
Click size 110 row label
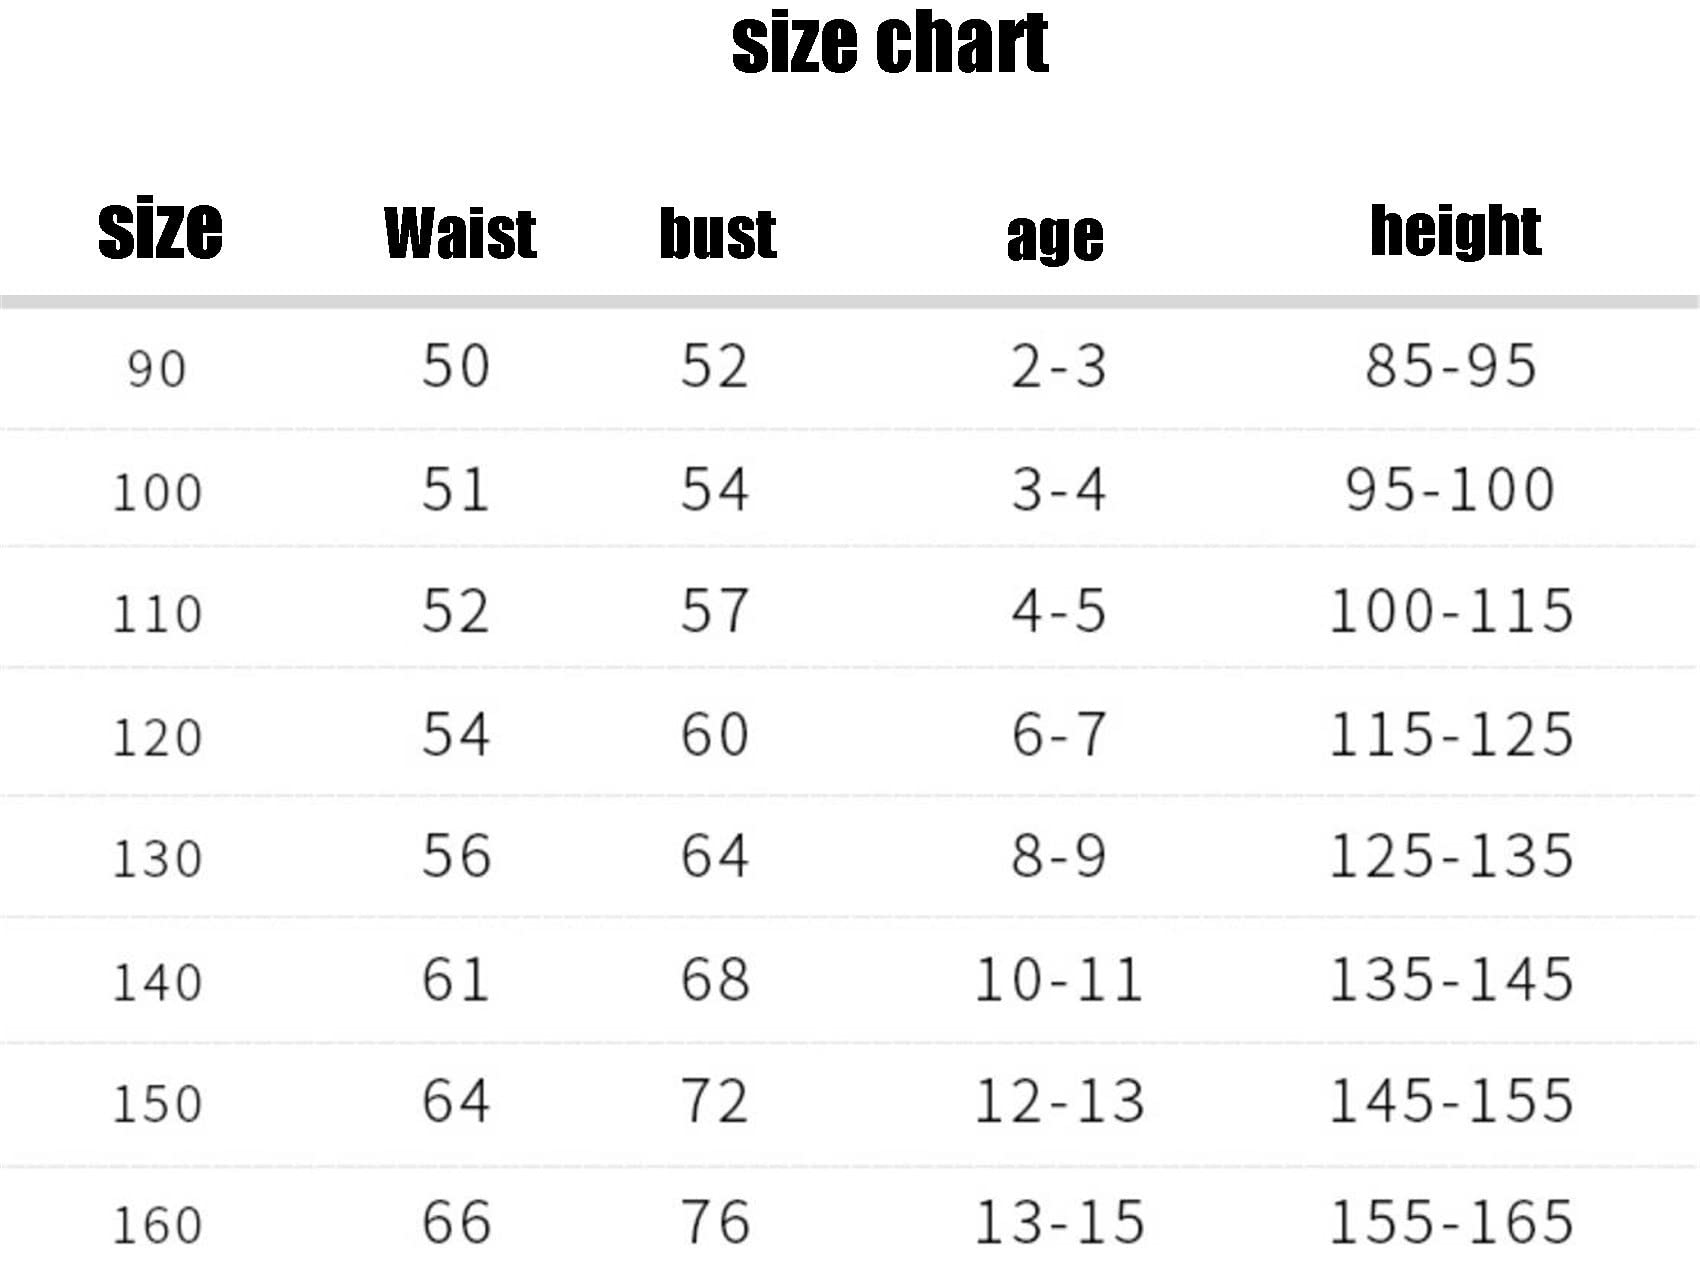pyautogui.click(x=157, y=613)
